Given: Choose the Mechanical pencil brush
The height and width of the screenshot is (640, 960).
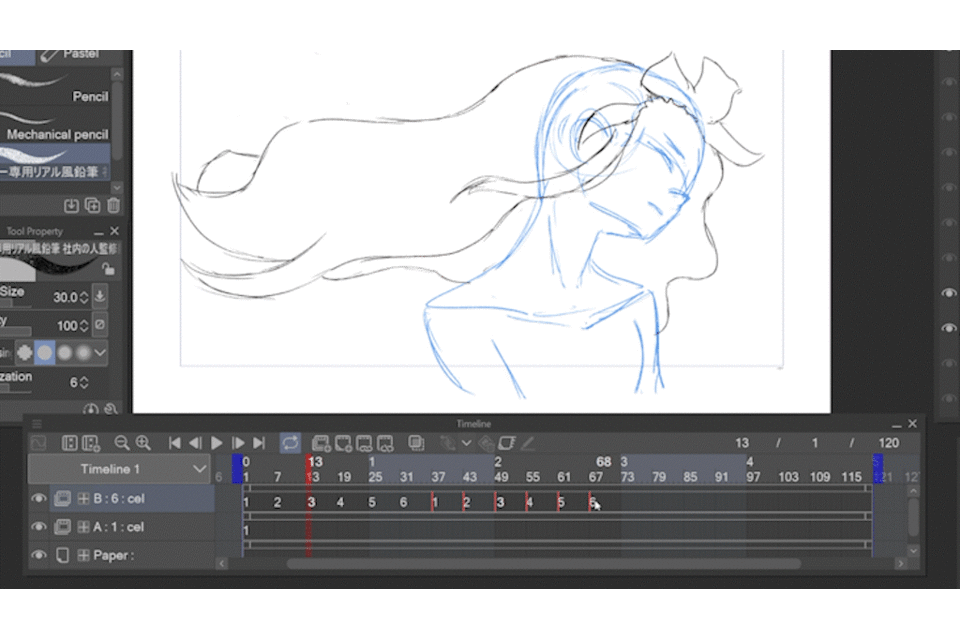Looking at the screenshot, I should coord(55,126).
